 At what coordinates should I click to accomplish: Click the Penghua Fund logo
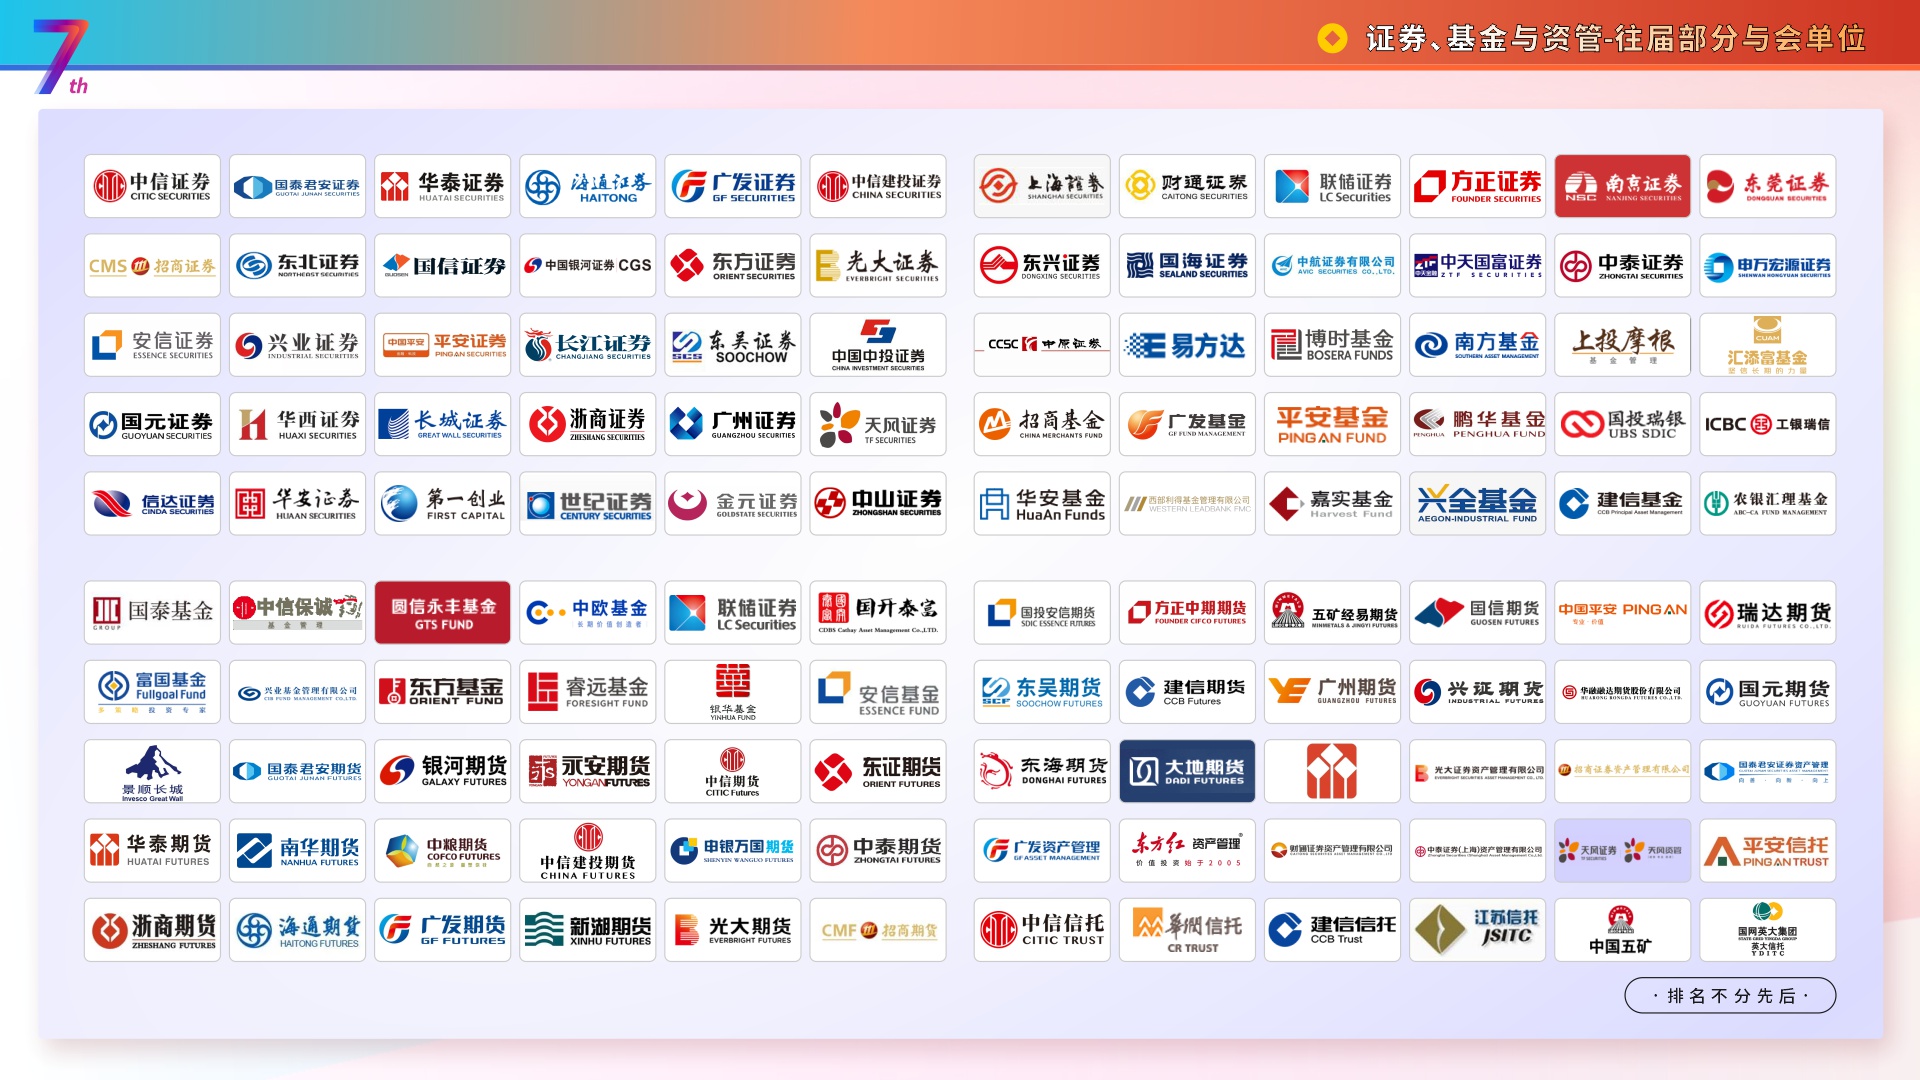click(1478, 424)
